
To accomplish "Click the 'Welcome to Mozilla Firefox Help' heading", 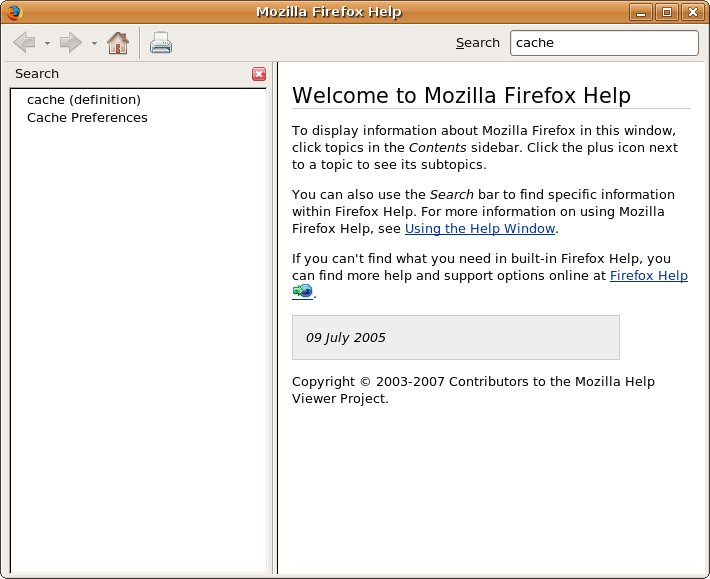I will (x=461, y=96).
